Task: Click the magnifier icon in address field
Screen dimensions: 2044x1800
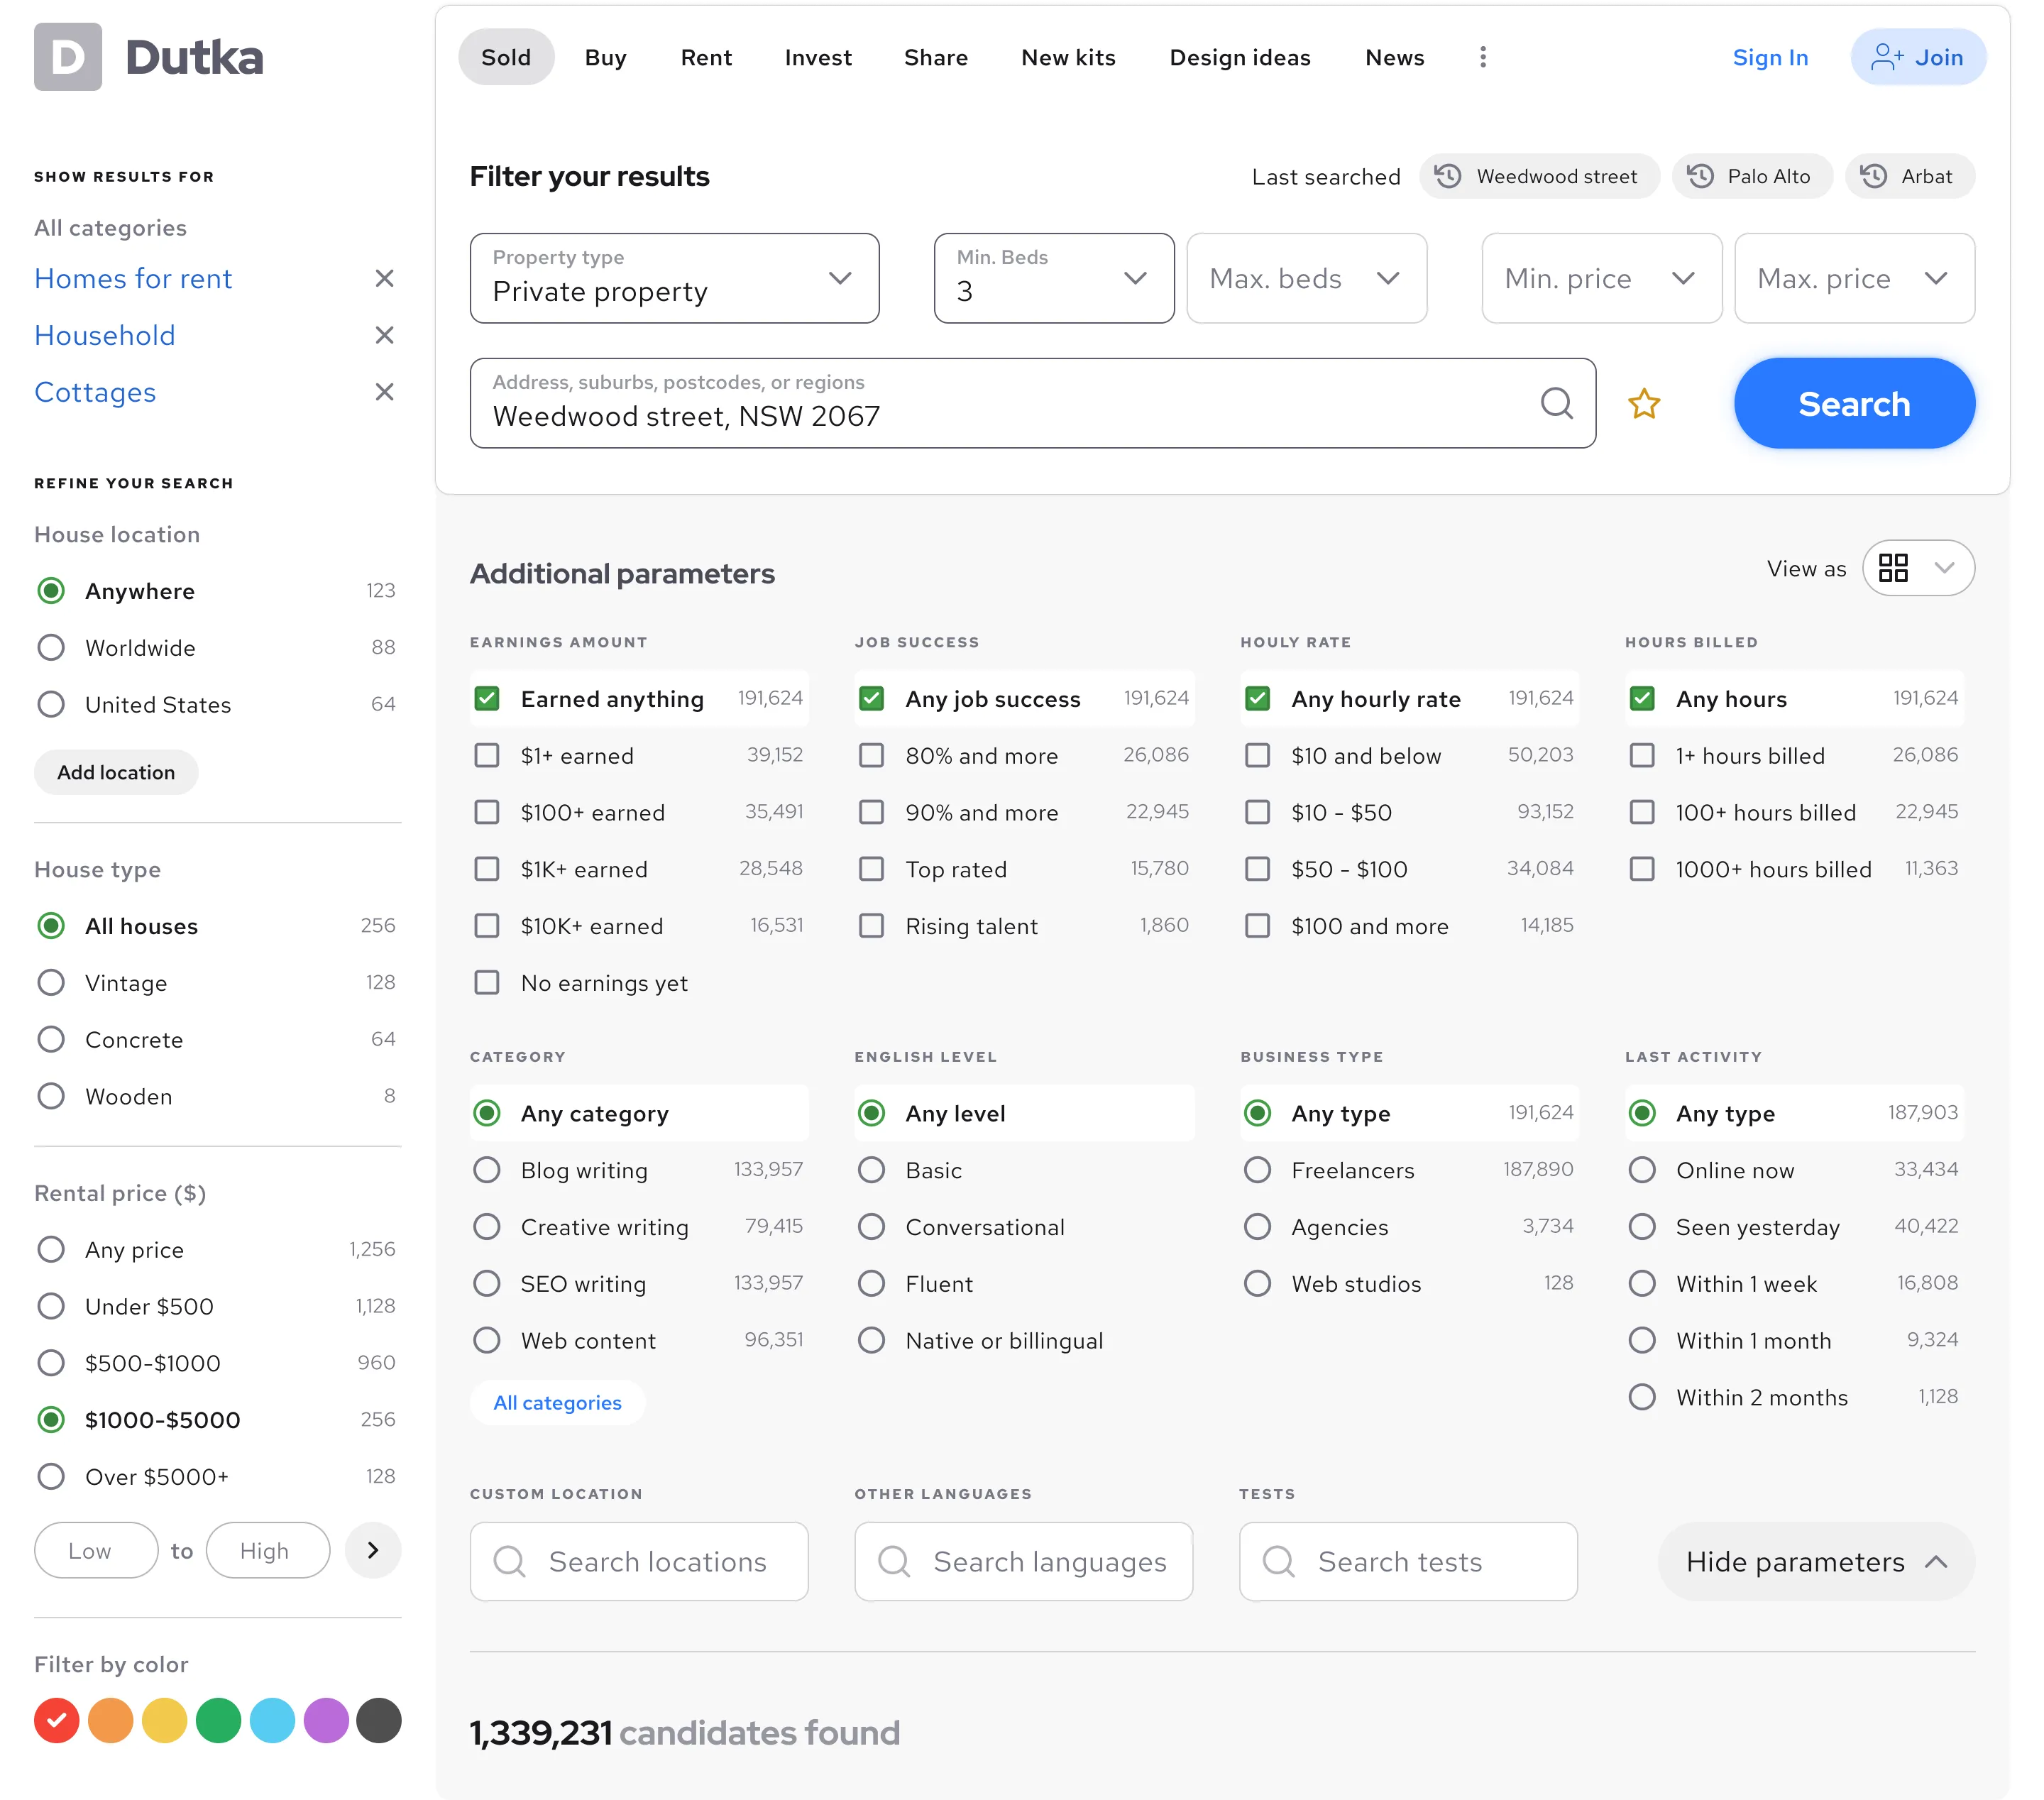Action: pos(1556,403)
